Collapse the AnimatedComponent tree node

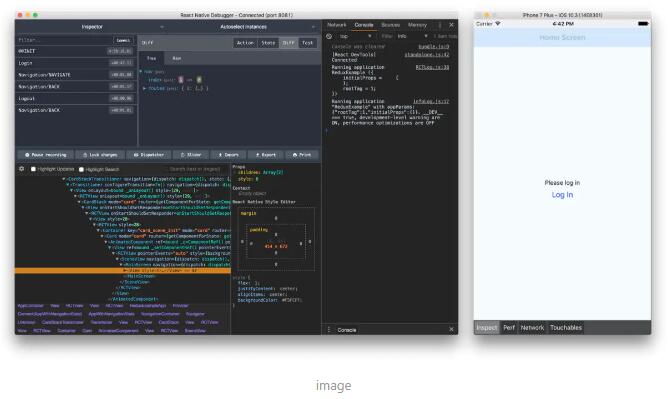click(x=106, y=242)
